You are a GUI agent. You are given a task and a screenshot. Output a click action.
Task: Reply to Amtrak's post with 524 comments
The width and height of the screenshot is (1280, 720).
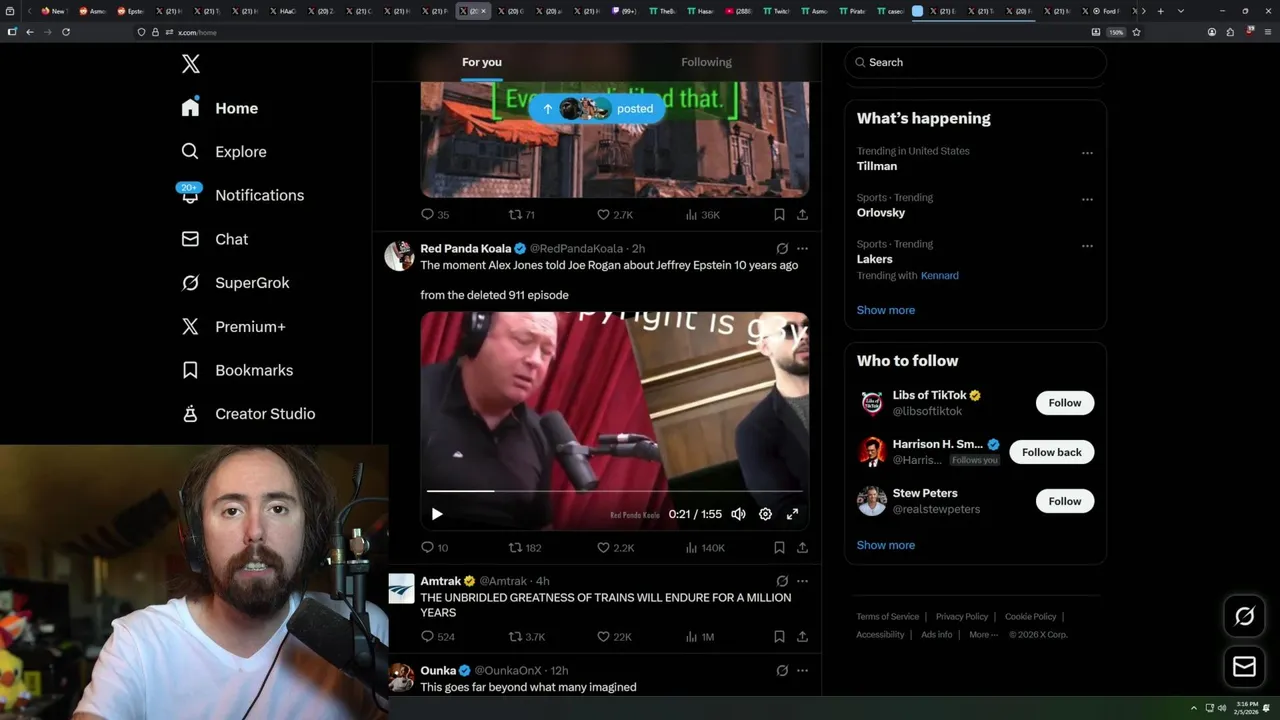pos(438,636)
